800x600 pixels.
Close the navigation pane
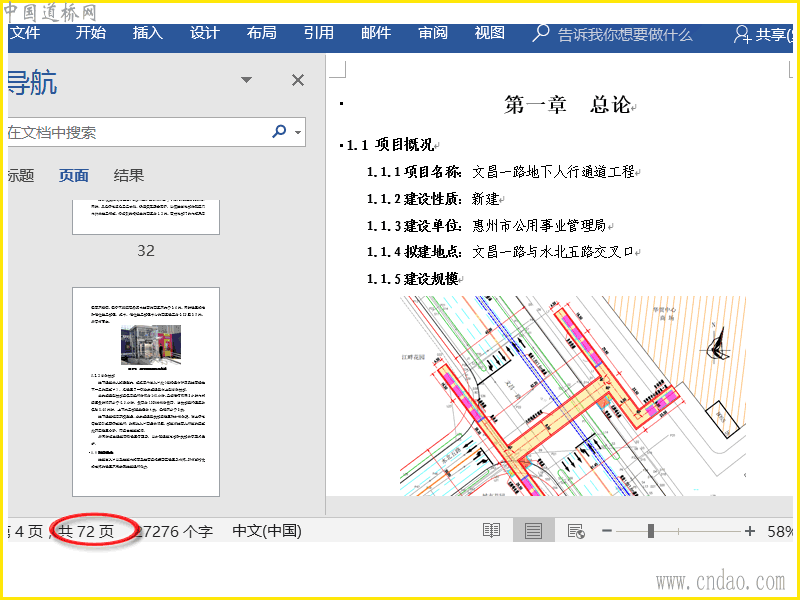(297, 81)
